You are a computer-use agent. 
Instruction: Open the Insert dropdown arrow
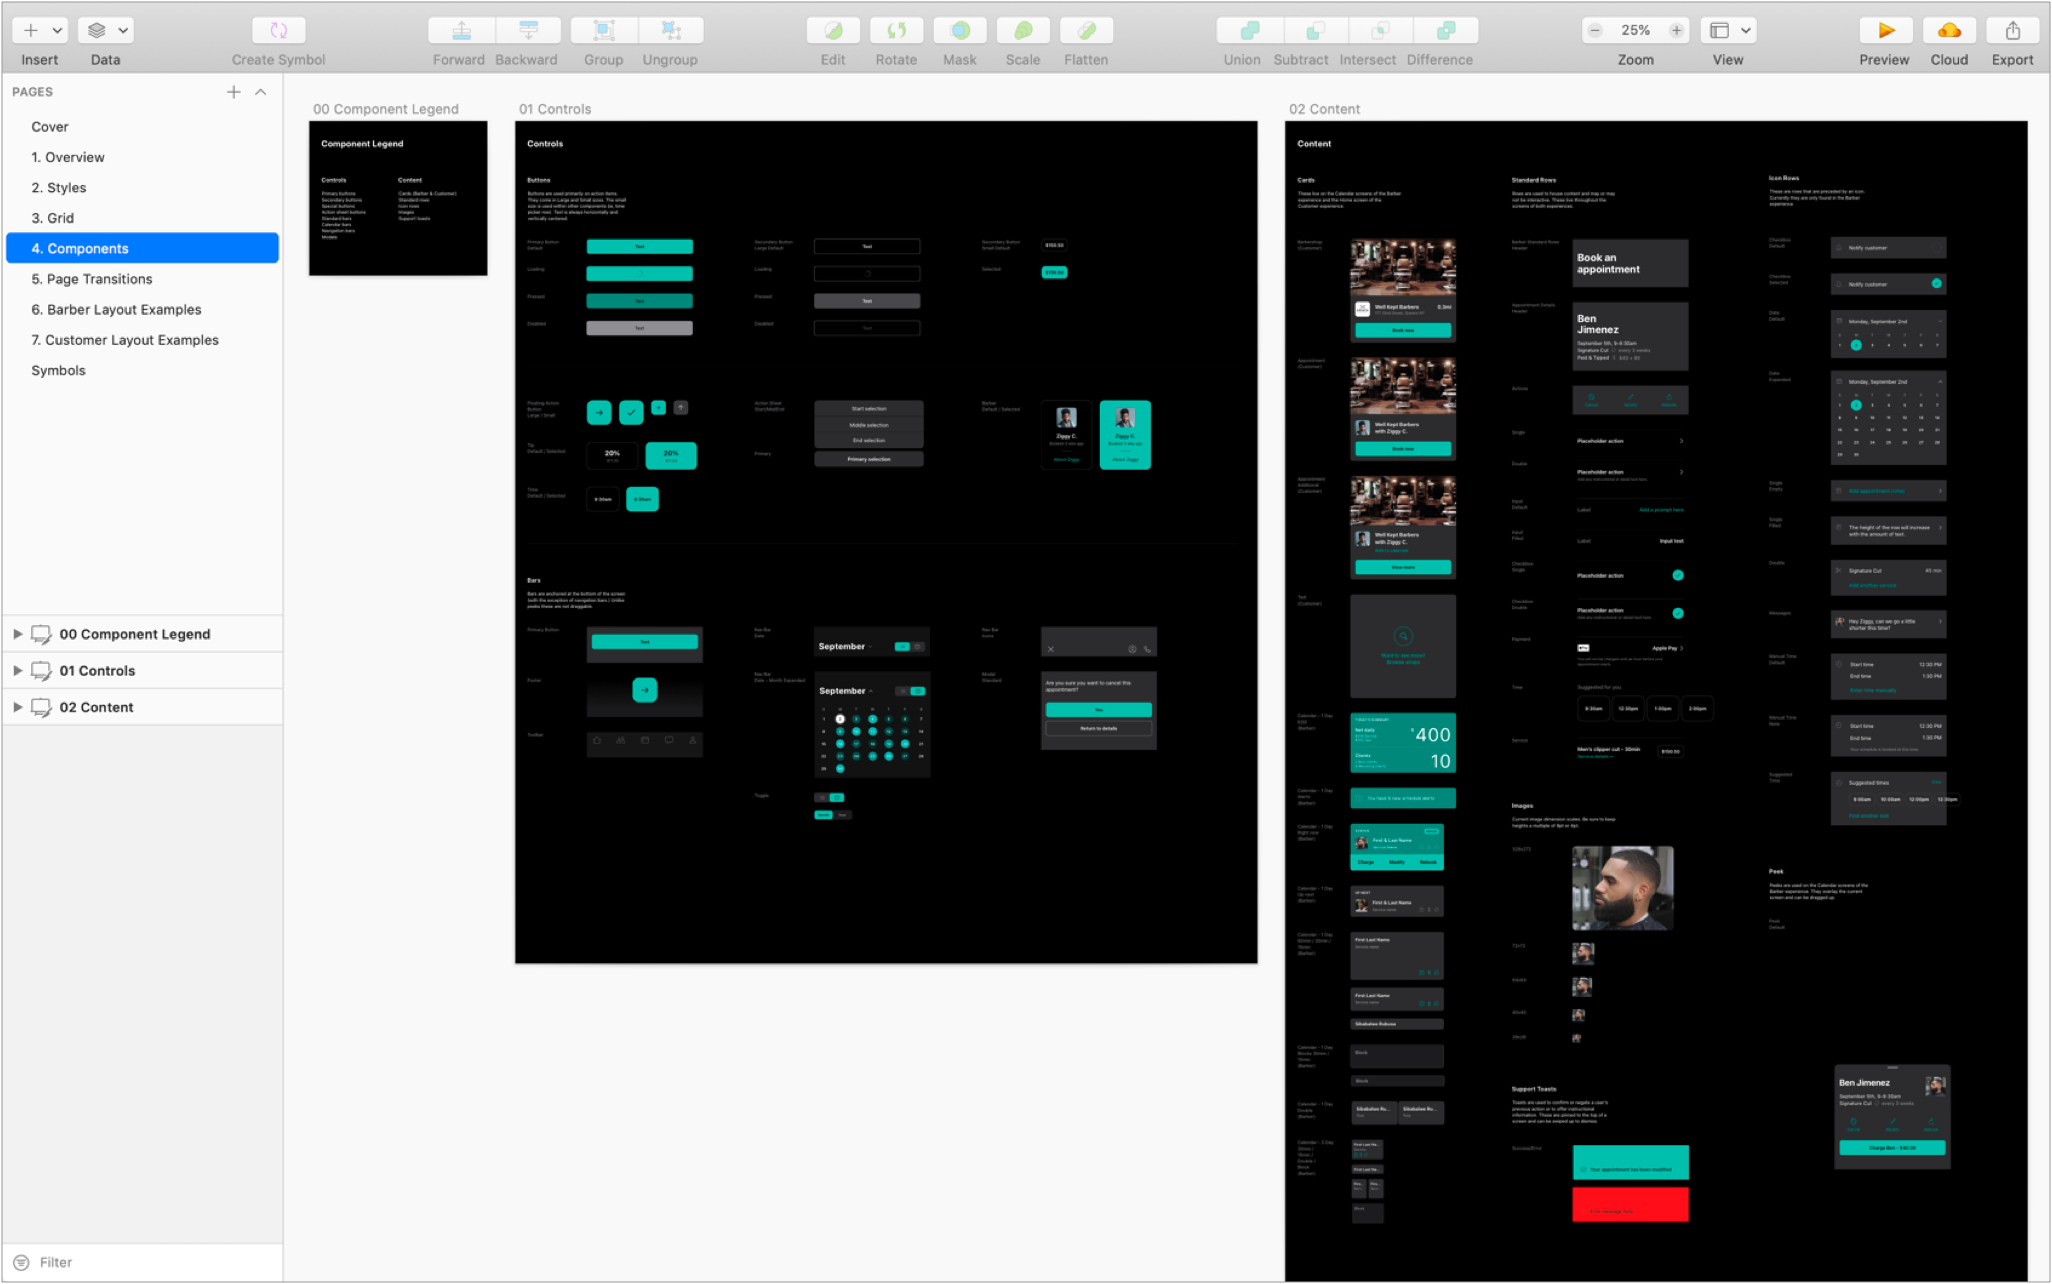[57, 31]
